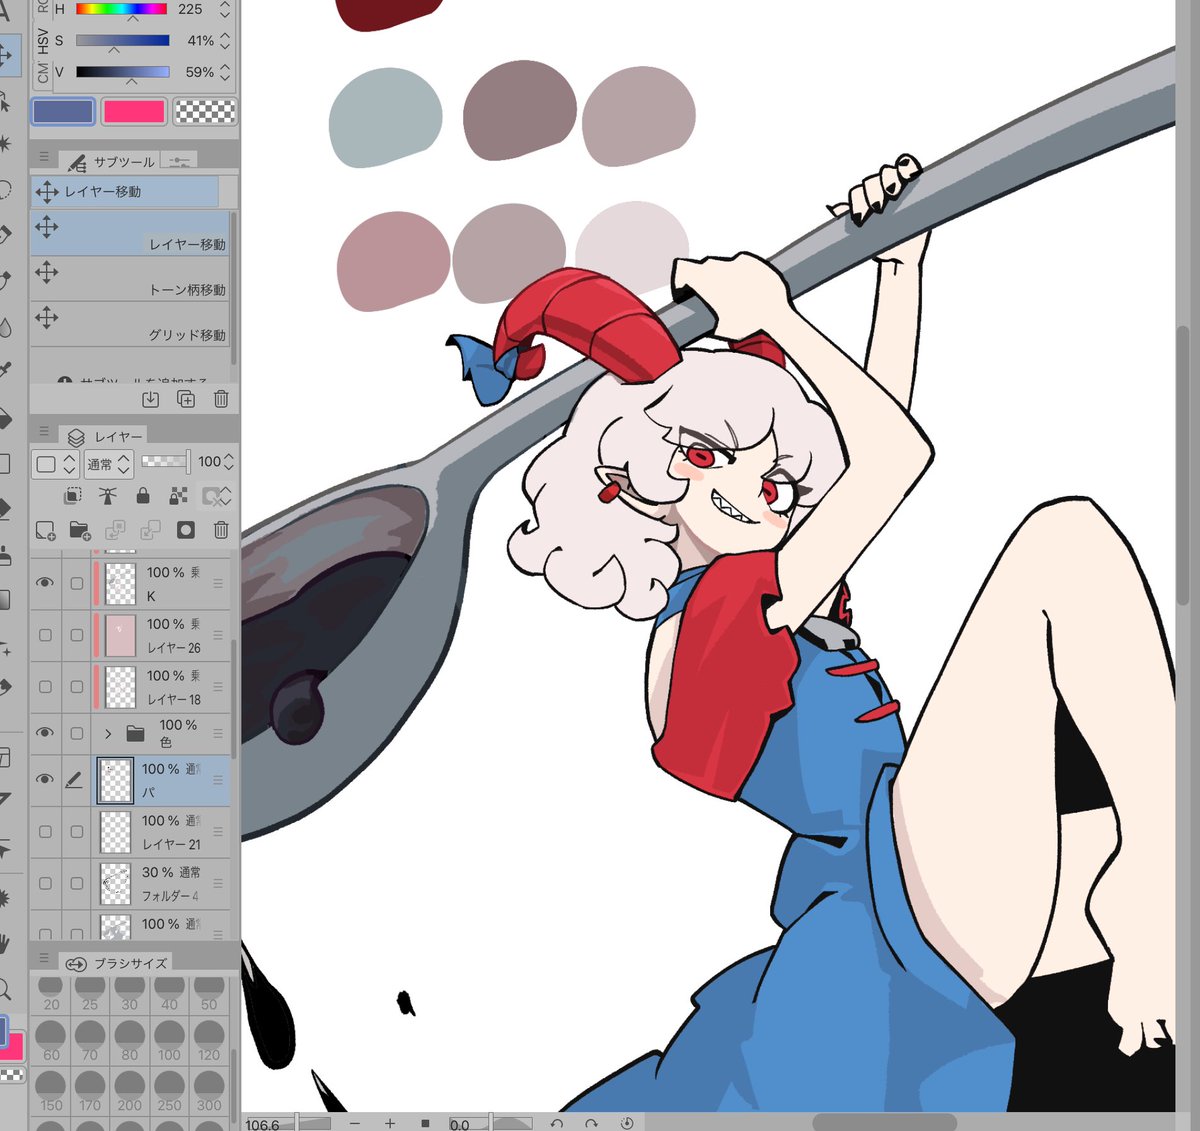The width and height of the screenshot is (1200, 1131).
Task: Hide the selected layer パ
Action: coord(45,780)
